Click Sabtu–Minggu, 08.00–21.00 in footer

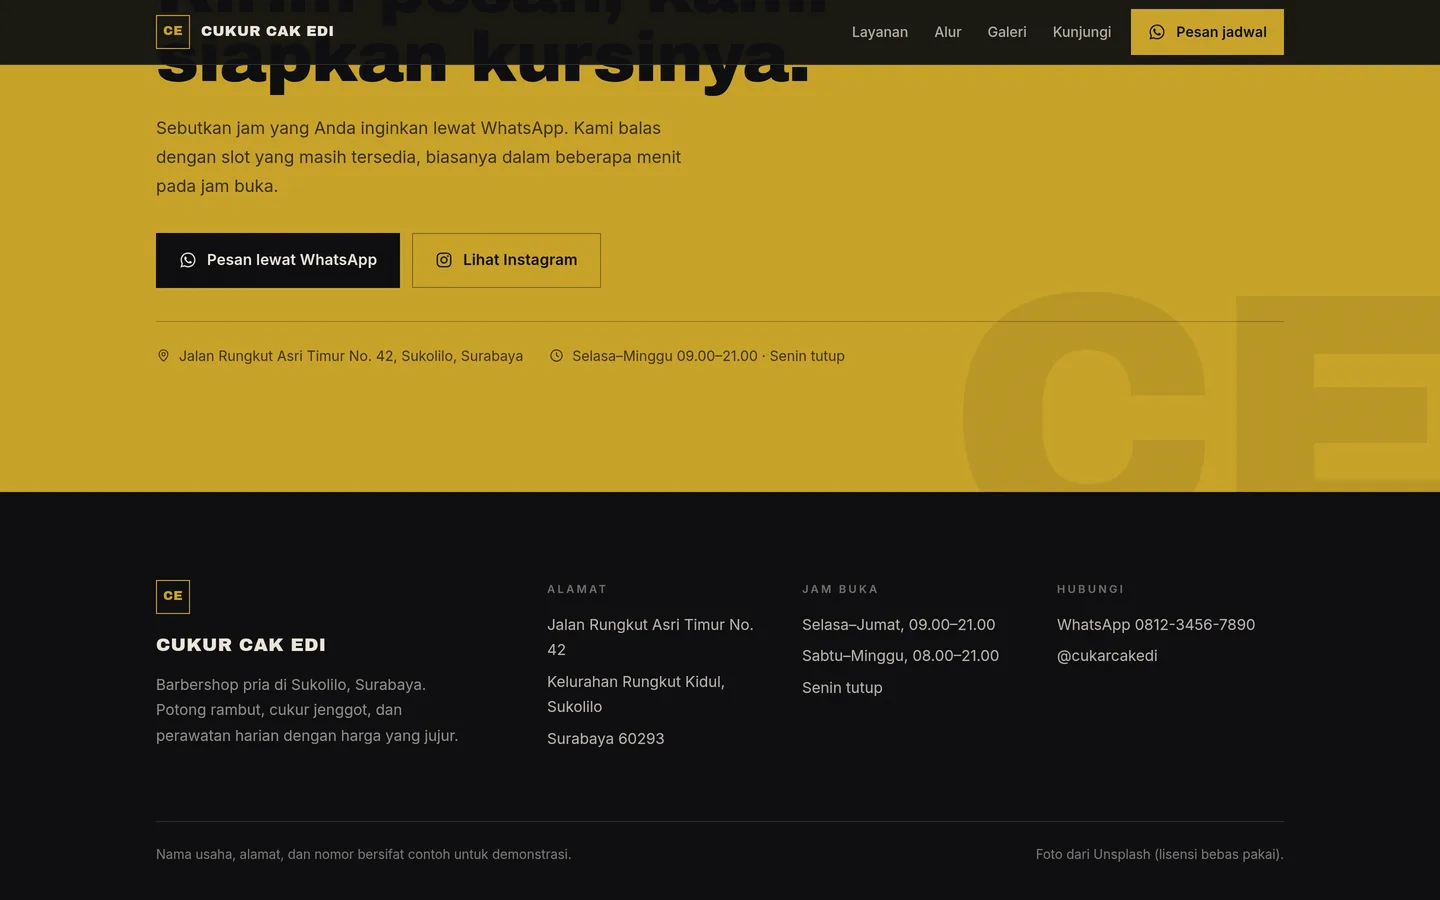tap(900, 656)
